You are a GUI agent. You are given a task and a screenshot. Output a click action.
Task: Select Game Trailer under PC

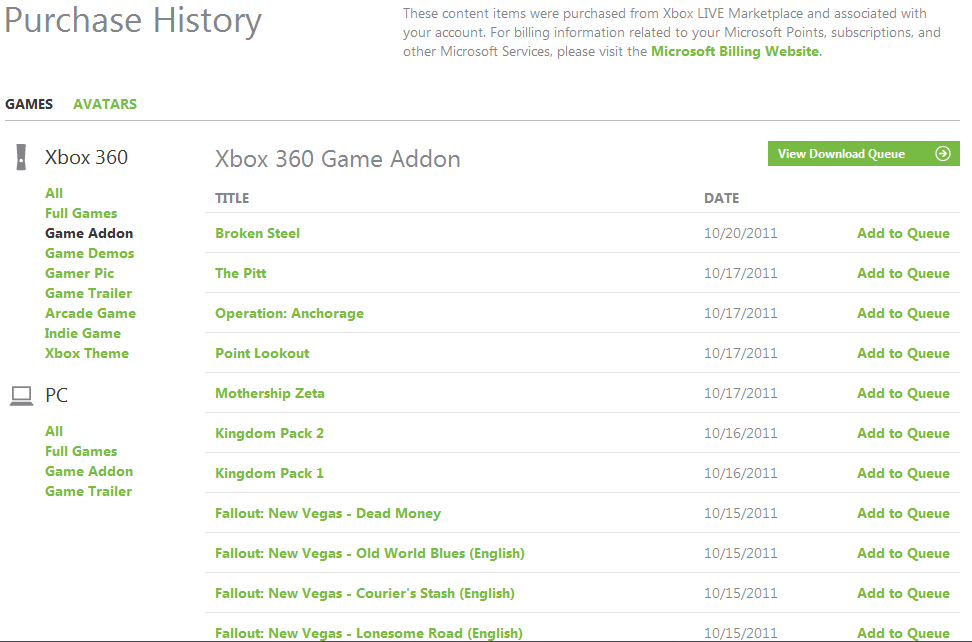(x=89, y=491)
